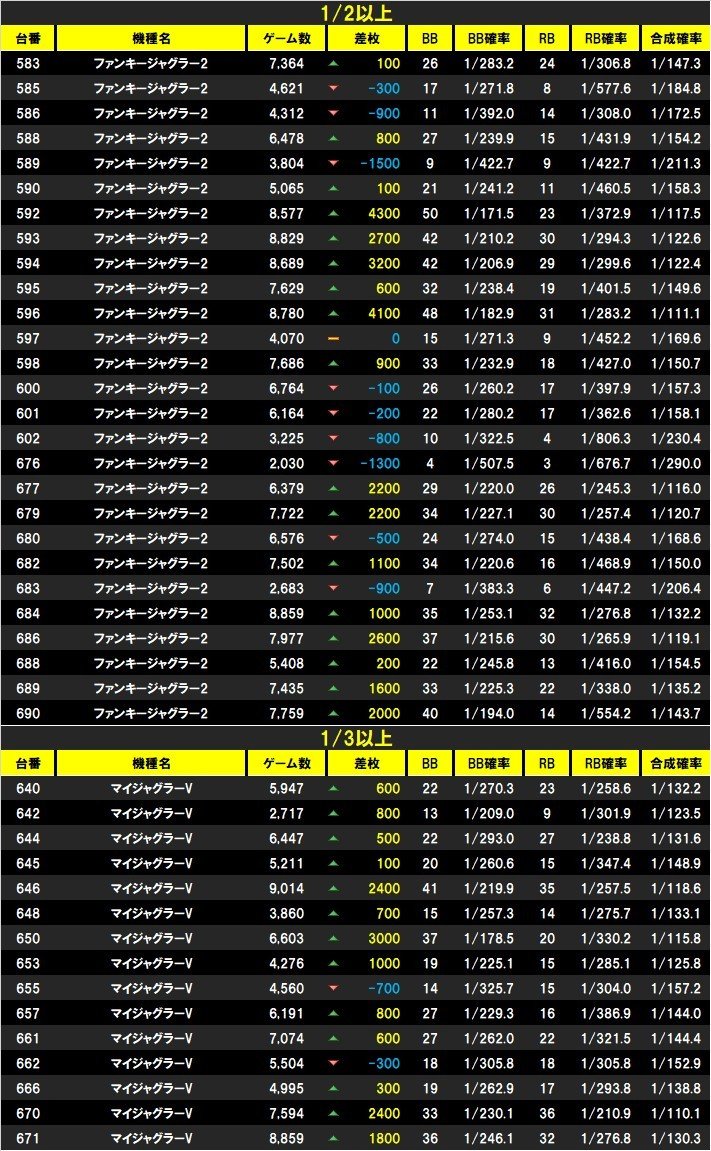Click the red down arrow in row 680
Viewport: 711px width, 1151px height.
coord(334,538)
